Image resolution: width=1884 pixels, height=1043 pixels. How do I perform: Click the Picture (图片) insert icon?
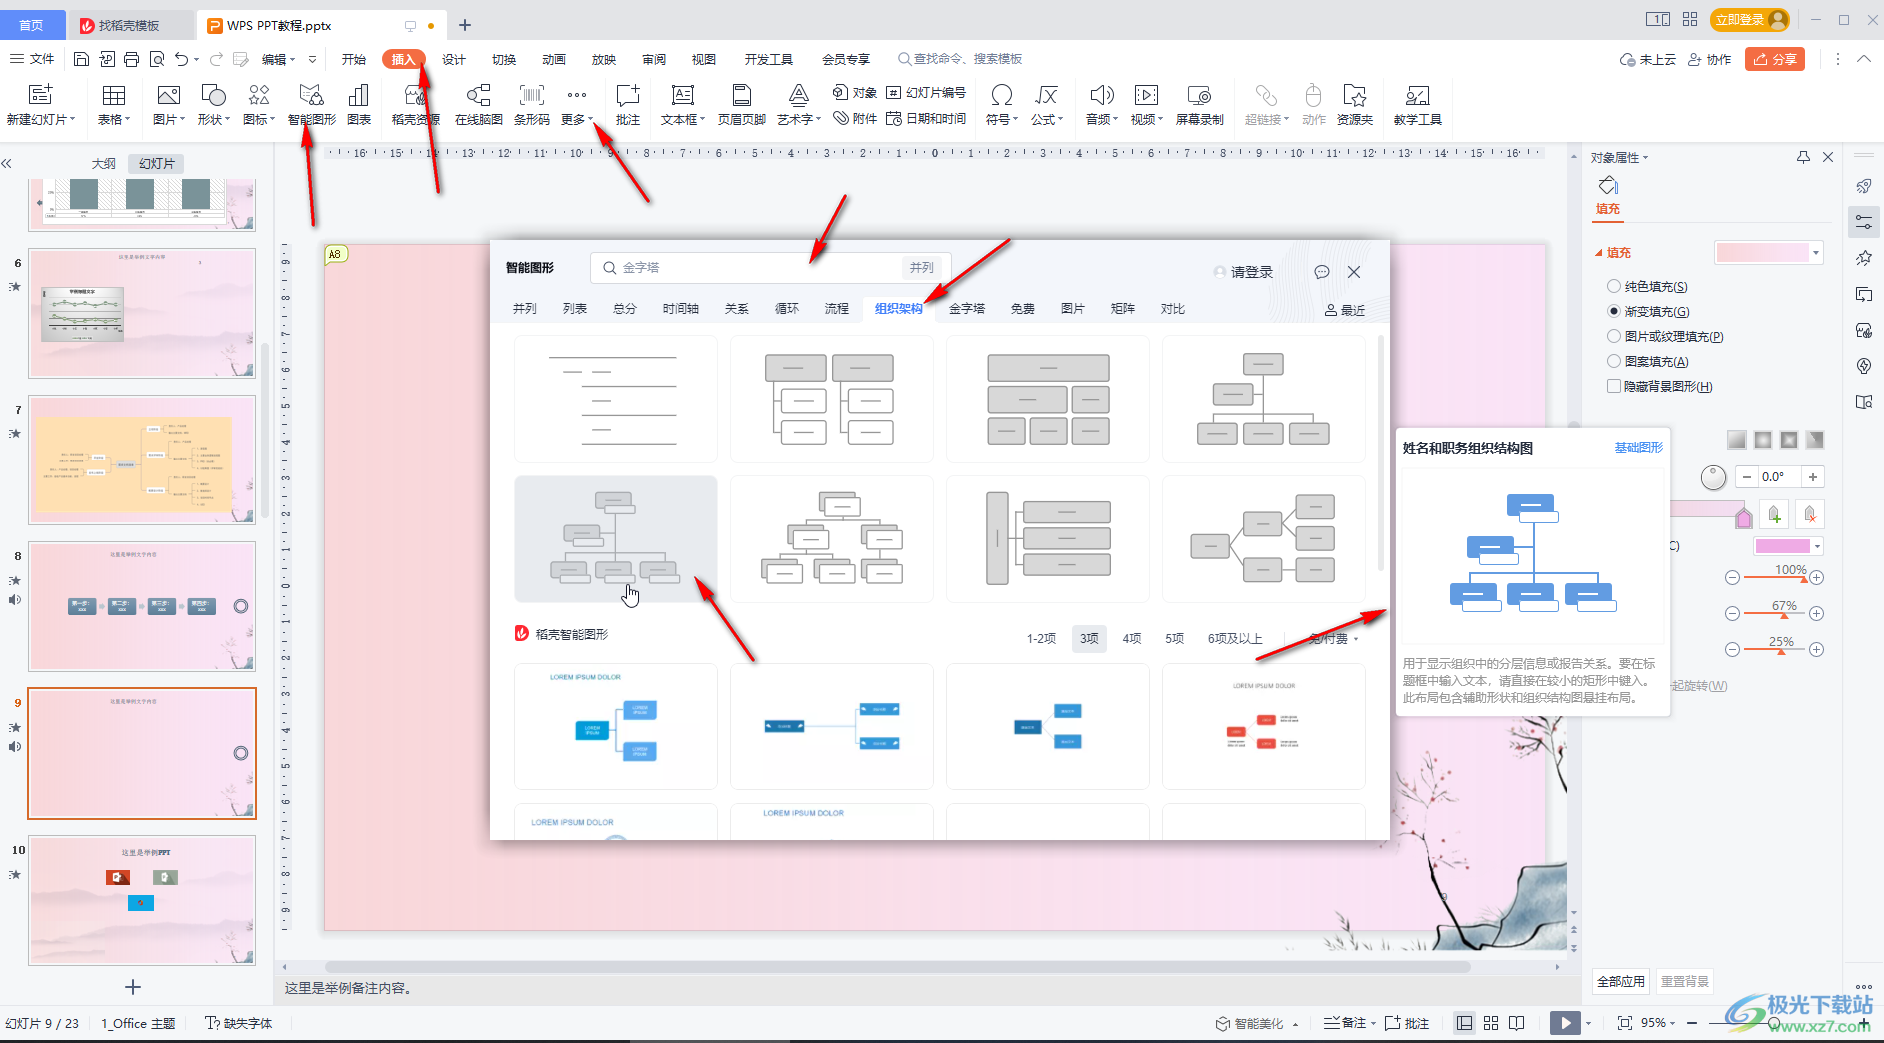click(x=168, y=105)
